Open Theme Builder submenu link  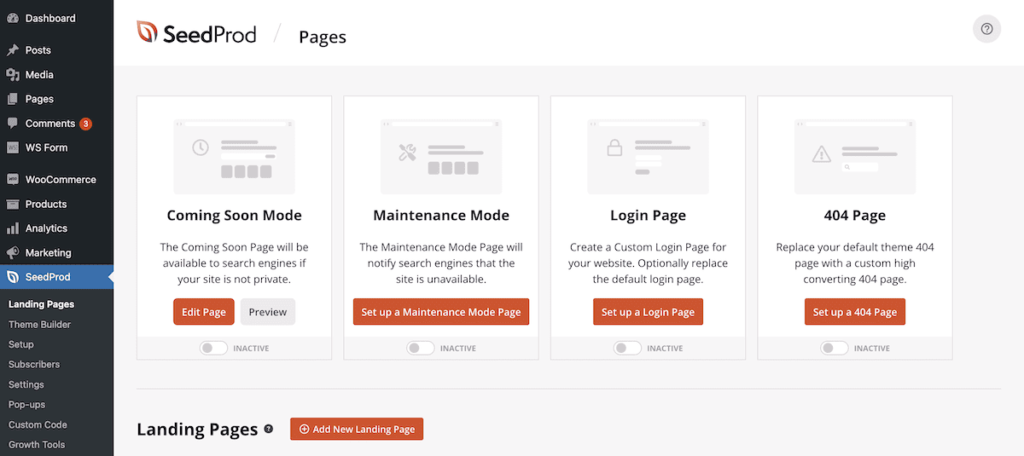pyautogui.click(x=40, y=324)
